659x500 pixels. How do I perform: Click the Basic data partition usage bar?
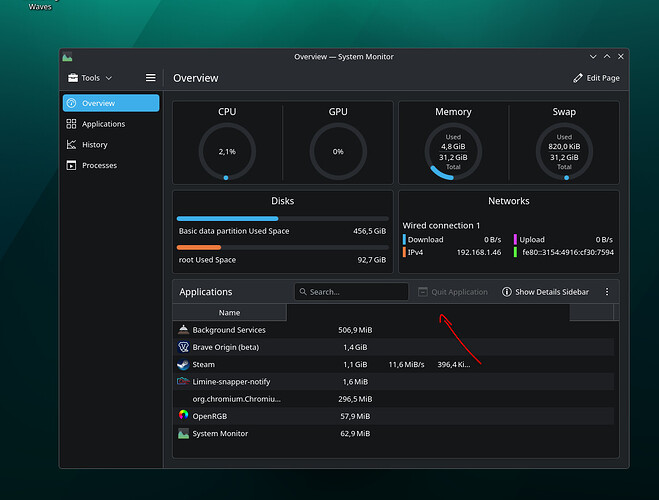[282, 218]
